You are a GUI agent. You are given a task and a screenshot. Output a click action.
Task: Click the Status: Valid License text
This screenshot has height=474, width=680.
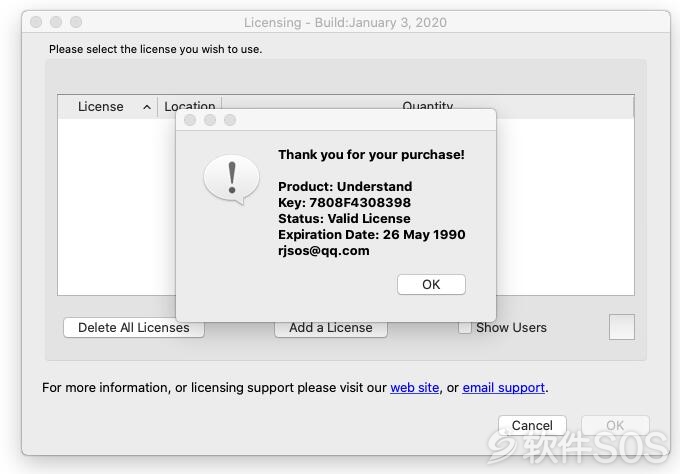pos(344,219)
